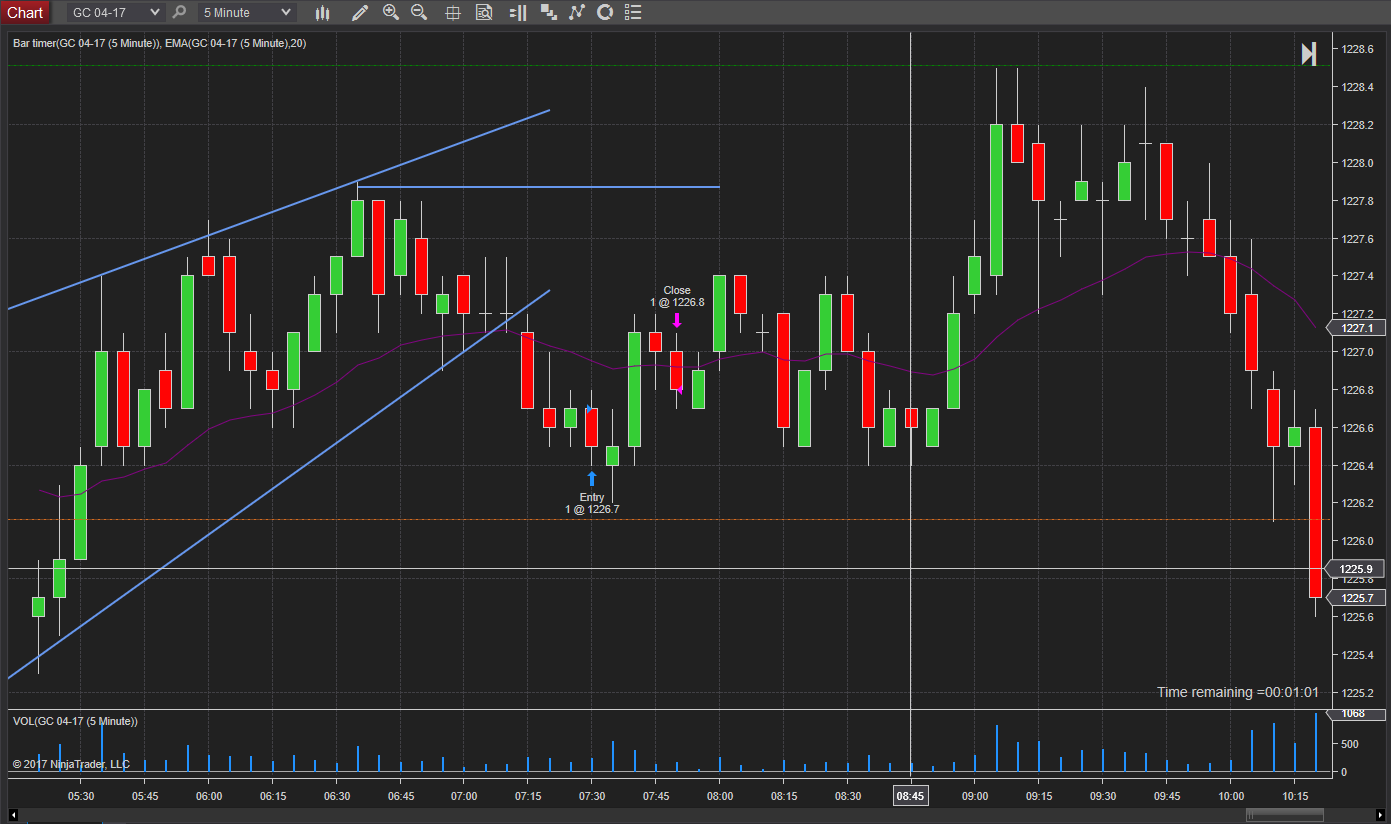Click the Close 1 @ 1226.8 label
Viewport: 1391px width, 824px height.
(x=677, y=296)
